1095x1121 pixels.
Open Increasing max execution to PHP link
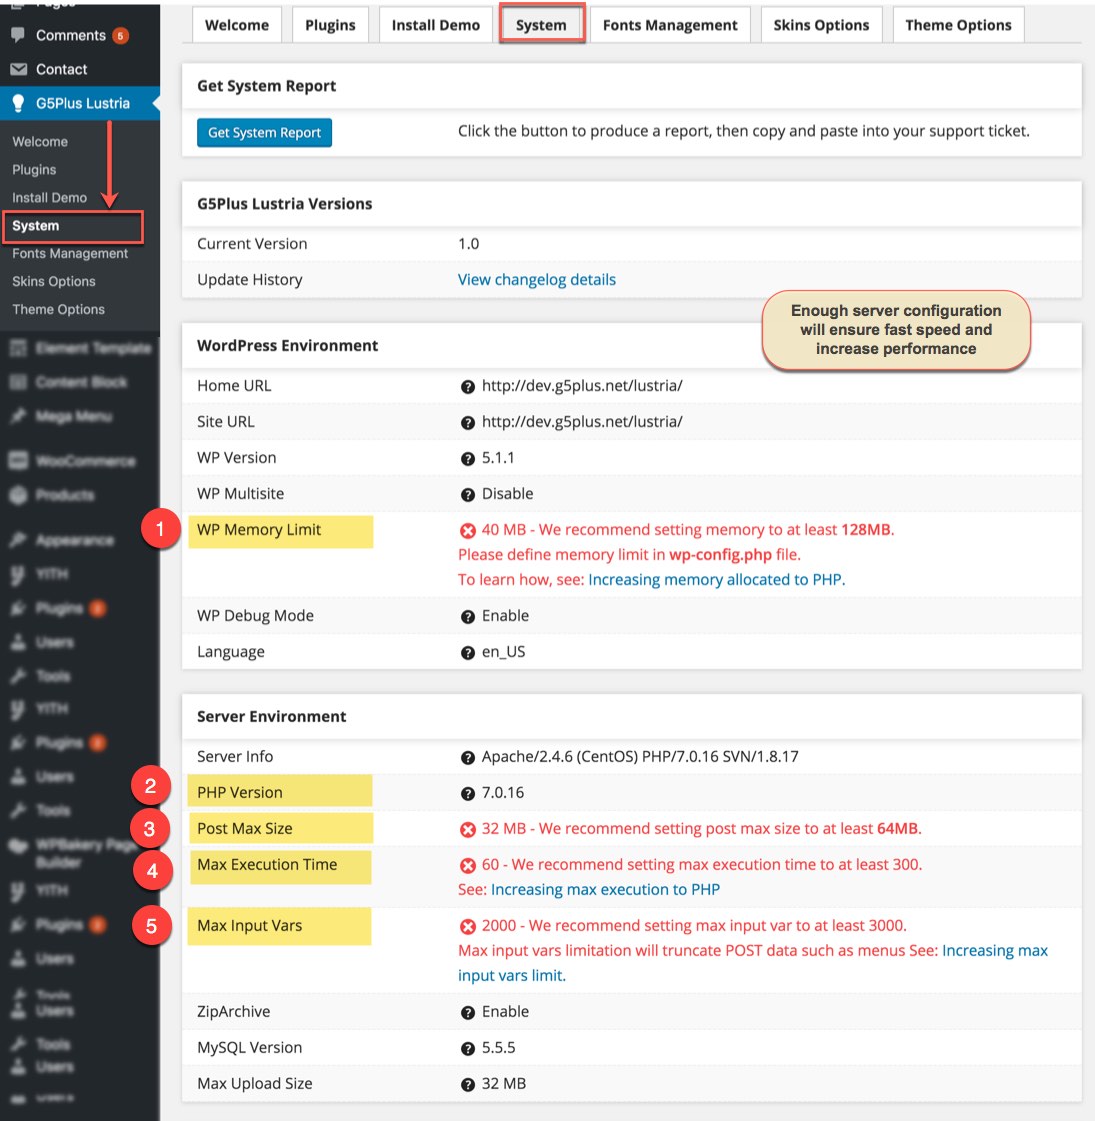click(605, 889)
